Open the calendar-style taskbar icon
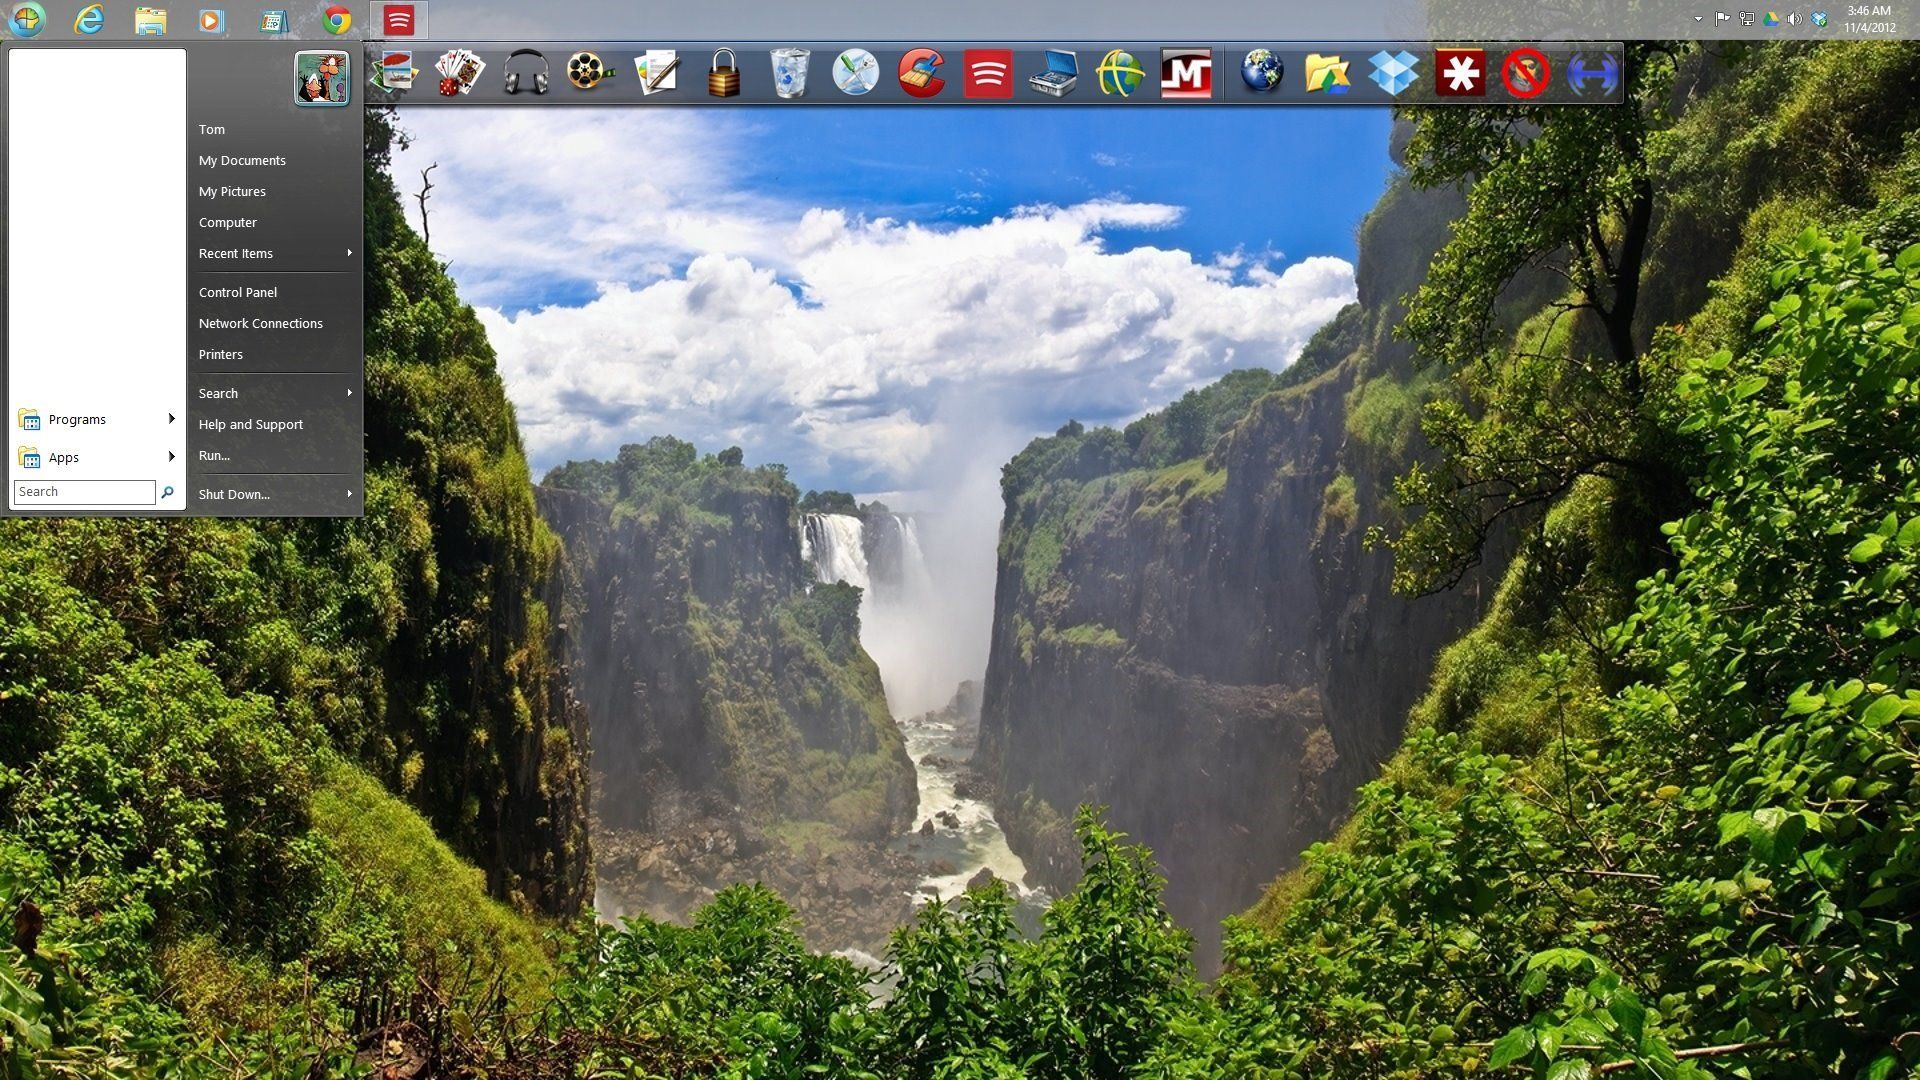Screen dimensions: 1920x1080 [x=274, y=20]
